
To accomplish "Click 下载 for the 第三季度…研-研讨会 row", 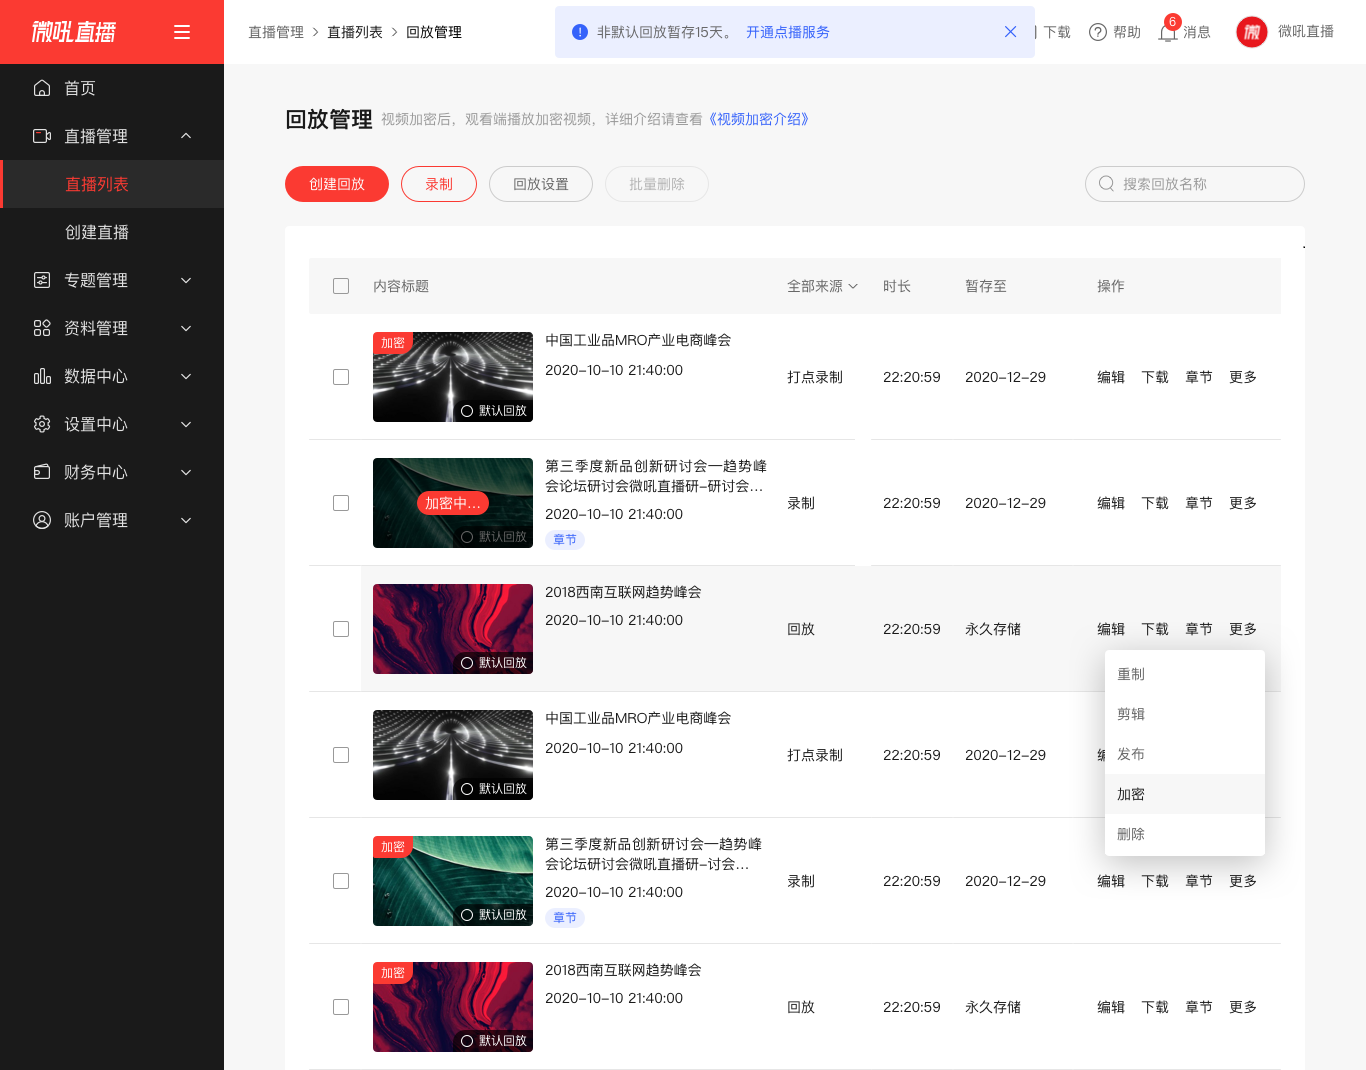I will click(1155, 503).
